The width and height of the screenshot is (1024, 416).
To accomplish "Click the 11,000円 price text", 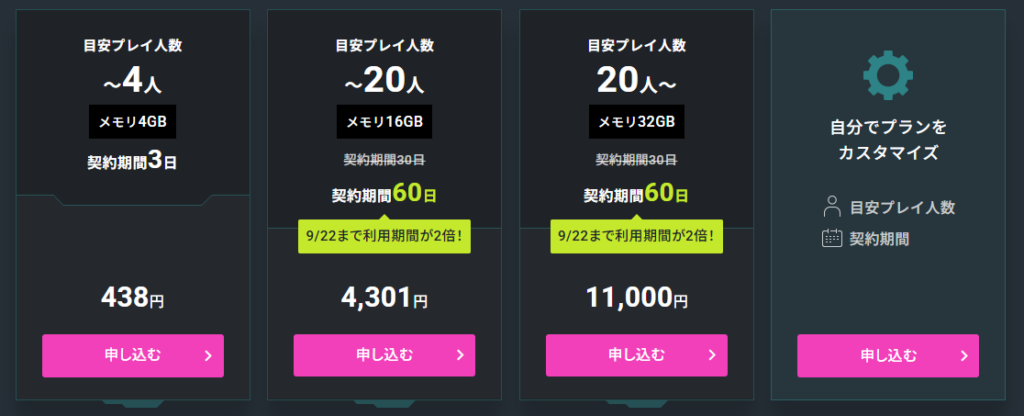I will (637, 298).
